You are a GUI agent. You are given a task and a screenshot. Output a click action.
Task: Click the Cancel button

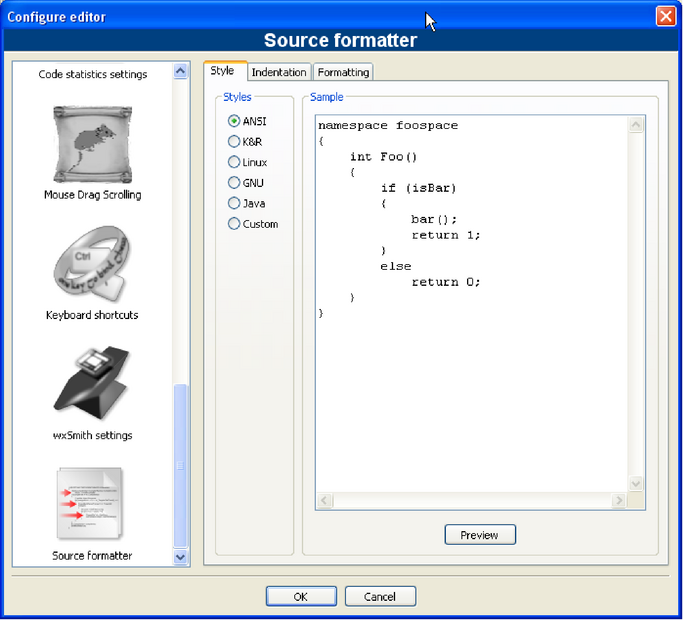380,596
